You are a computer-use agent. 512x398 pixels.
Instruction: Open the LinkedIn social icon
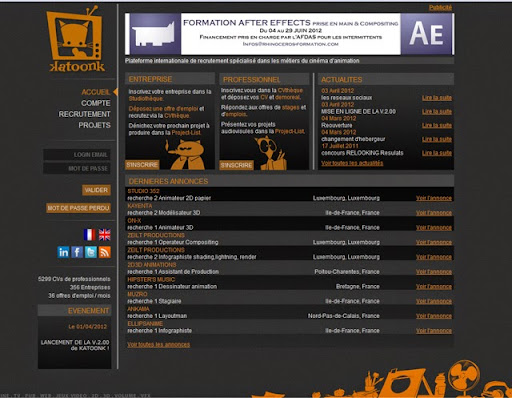[63, 252]
